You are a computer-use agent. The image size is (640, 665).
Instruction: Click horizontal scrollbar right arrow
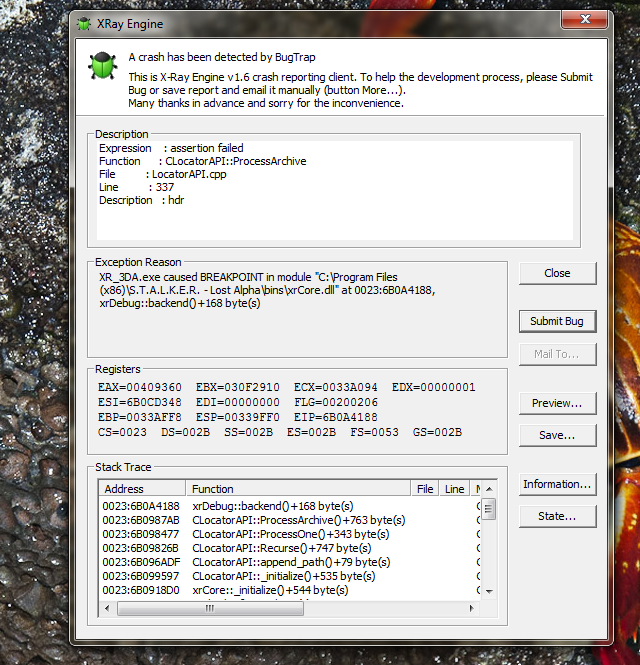point(471,609)
